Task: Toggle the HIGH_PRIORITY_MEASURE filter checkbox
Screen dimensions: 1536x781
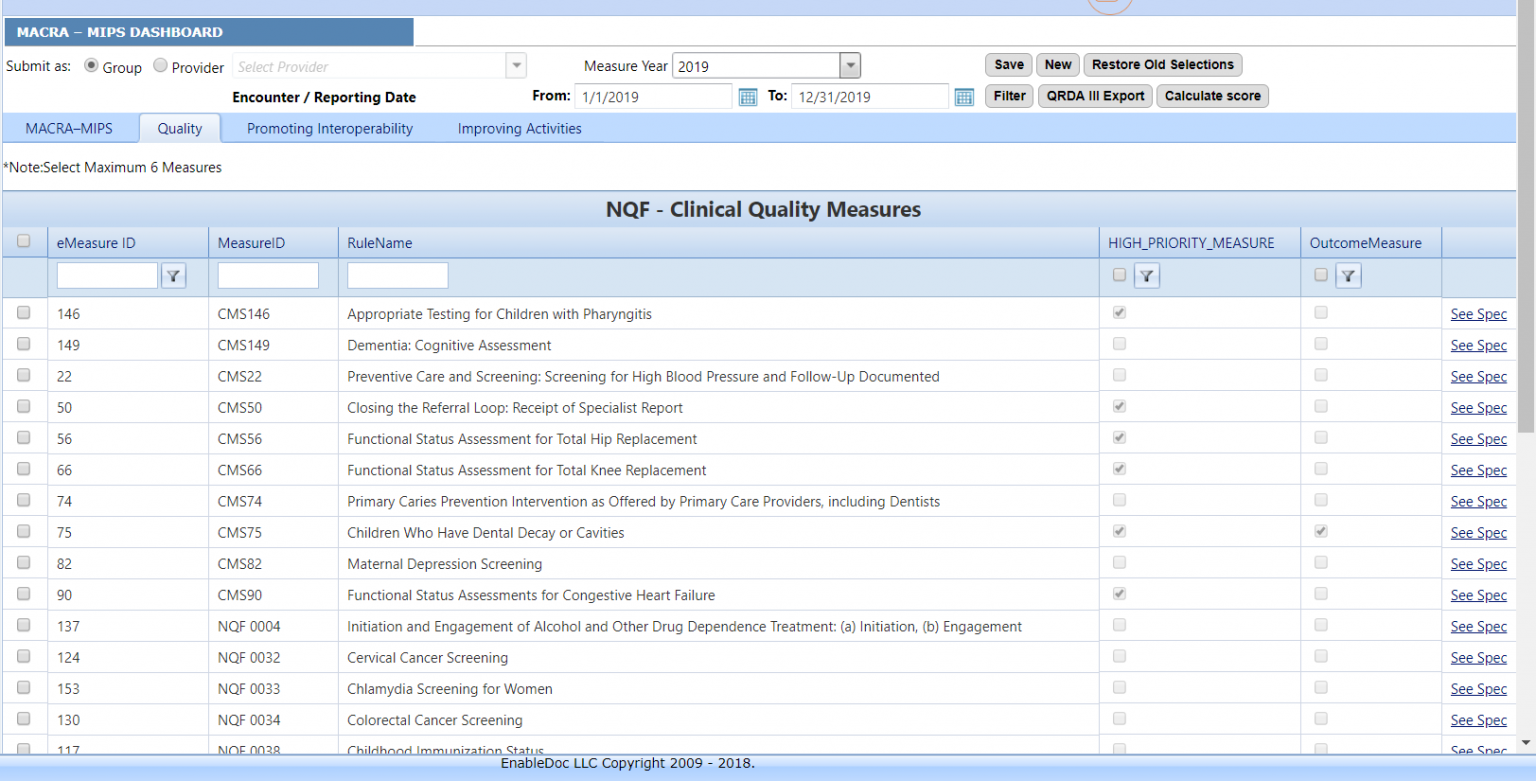Action: [x=1119, y=274]
